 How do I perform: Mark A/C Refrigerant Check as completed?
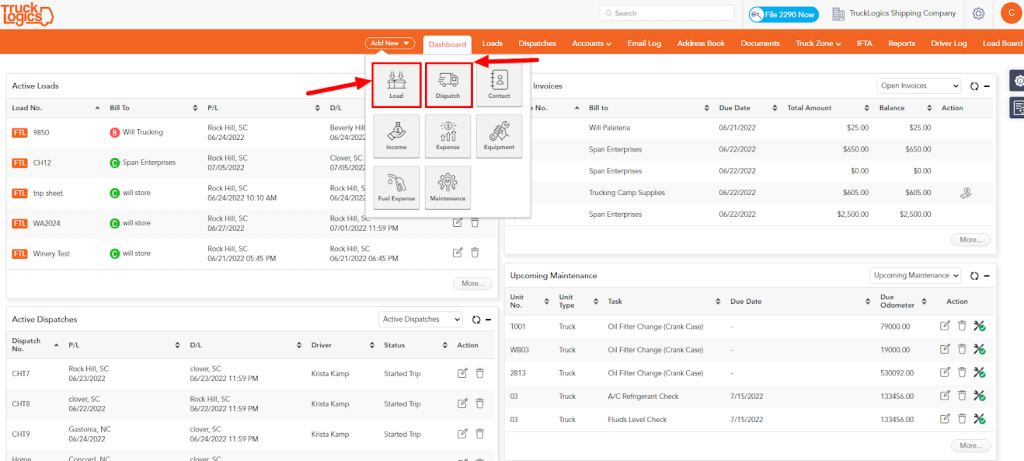point(979,396)
